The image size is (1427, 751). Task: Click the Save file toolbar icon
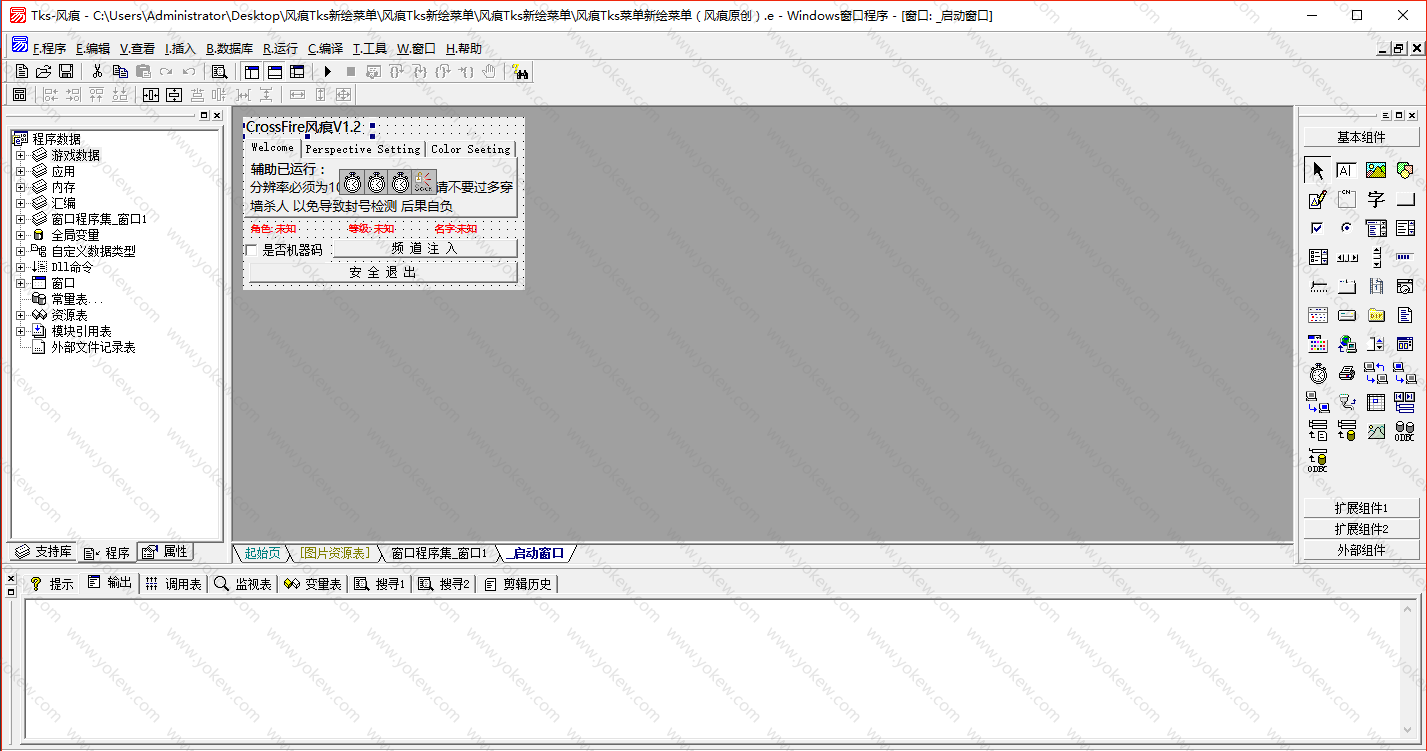[x=66, y=71]
